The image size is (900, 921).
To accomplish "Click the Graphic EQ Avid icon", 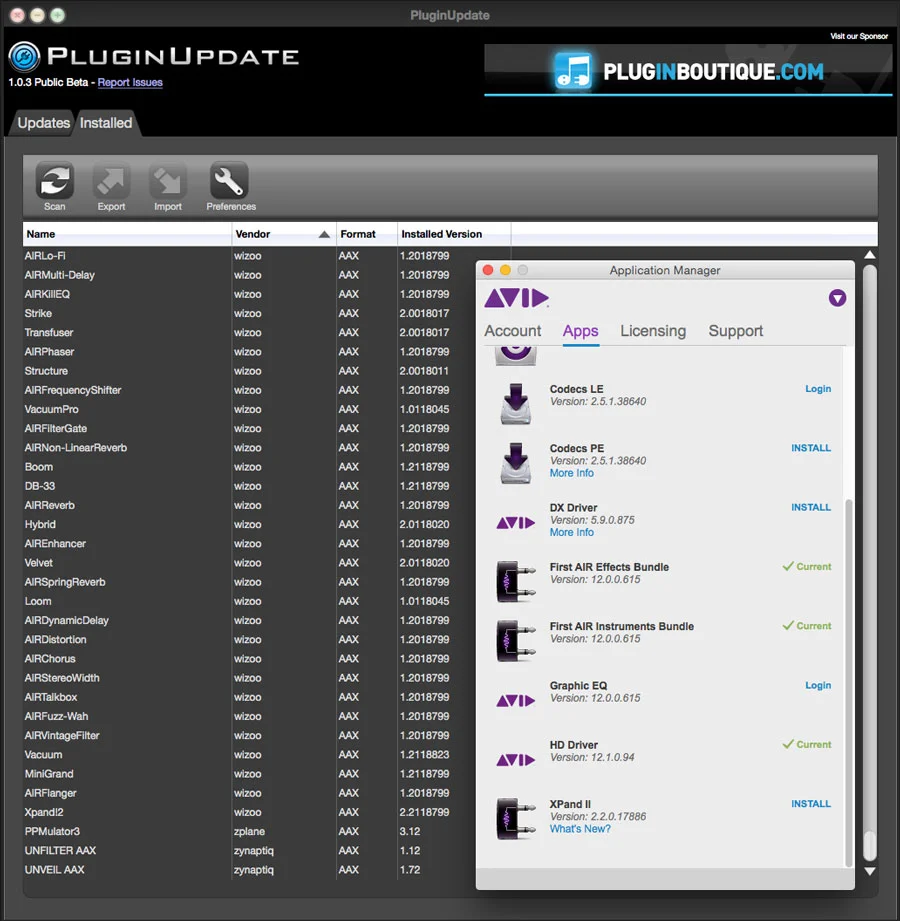I will tap(516, 700).
